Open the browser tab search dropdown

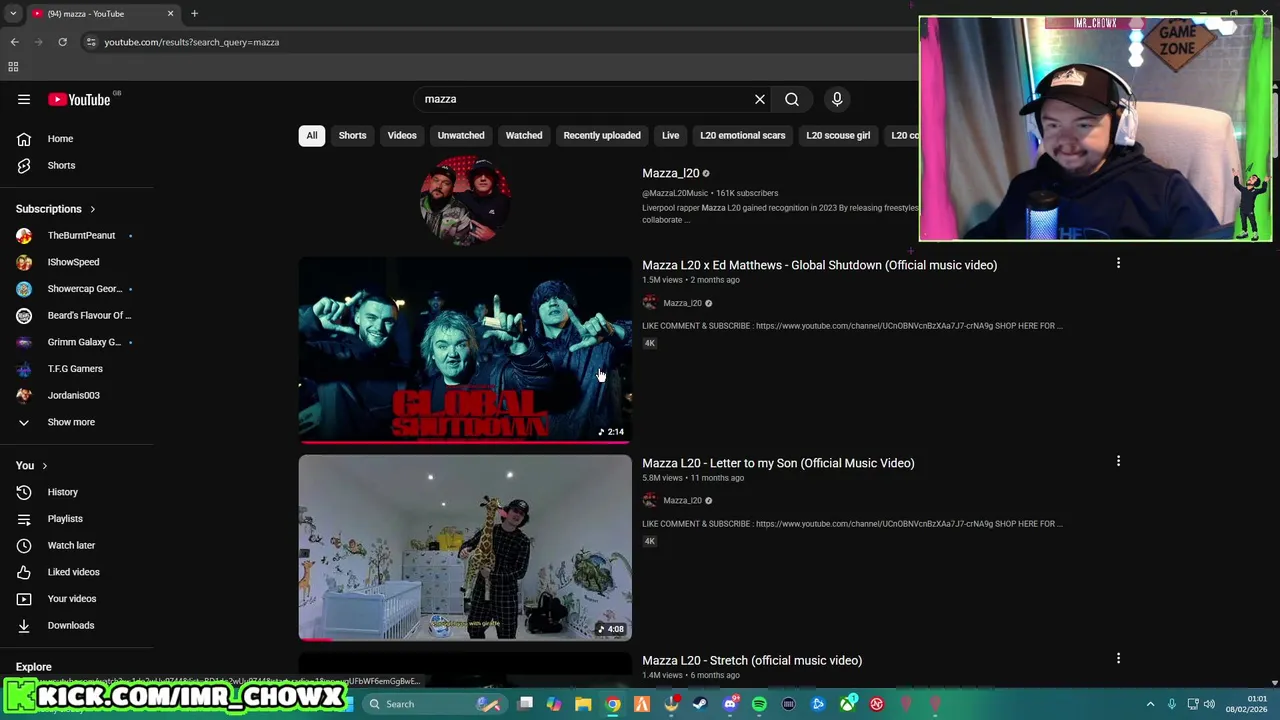[13, 14]
